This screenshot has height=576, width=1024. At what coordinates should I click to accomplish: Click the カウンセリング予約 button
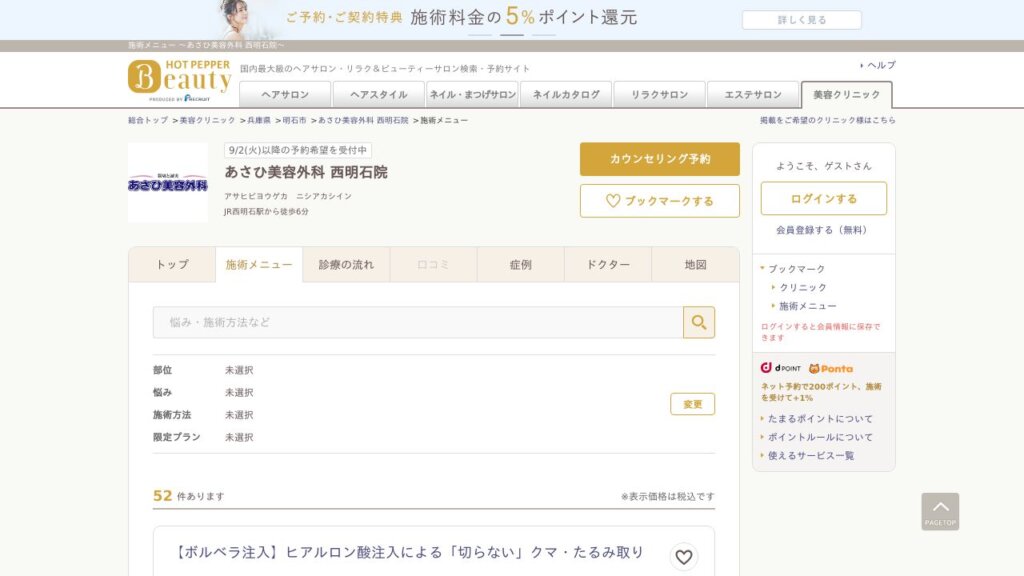[660, 159]
